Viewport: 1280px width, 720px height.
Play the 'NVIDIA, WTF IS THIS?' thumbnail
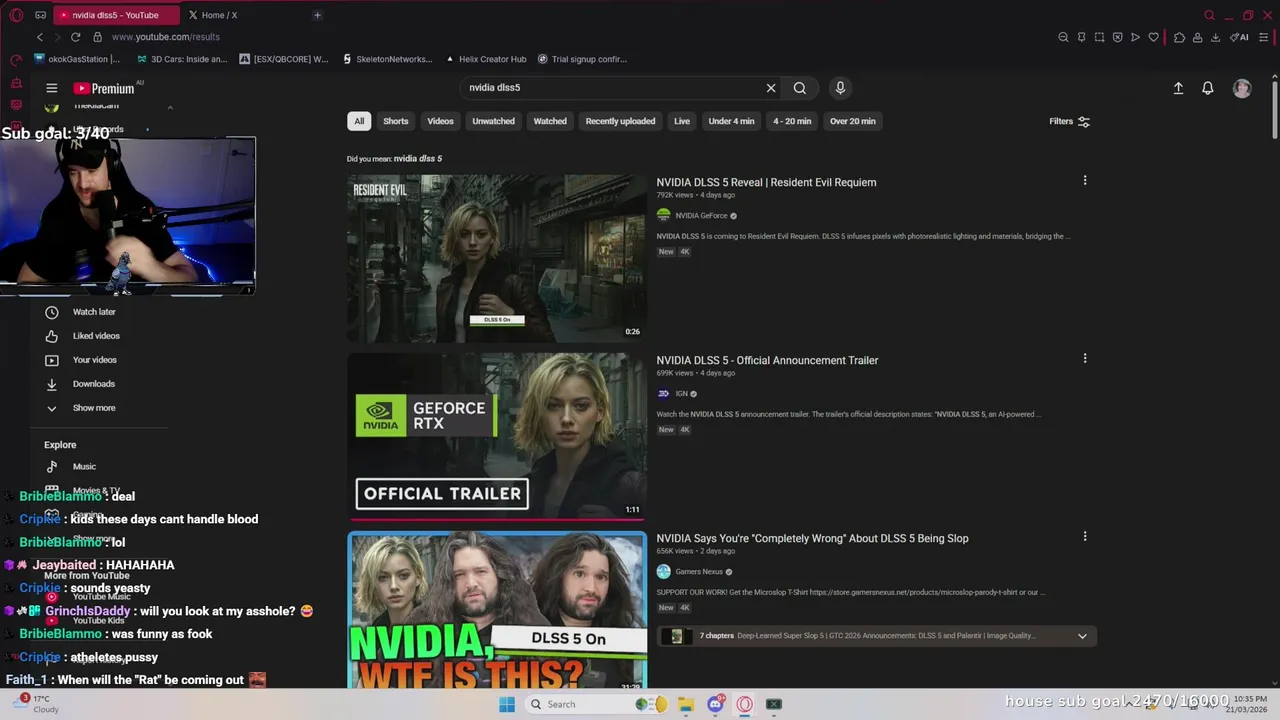tap(497, 610)
